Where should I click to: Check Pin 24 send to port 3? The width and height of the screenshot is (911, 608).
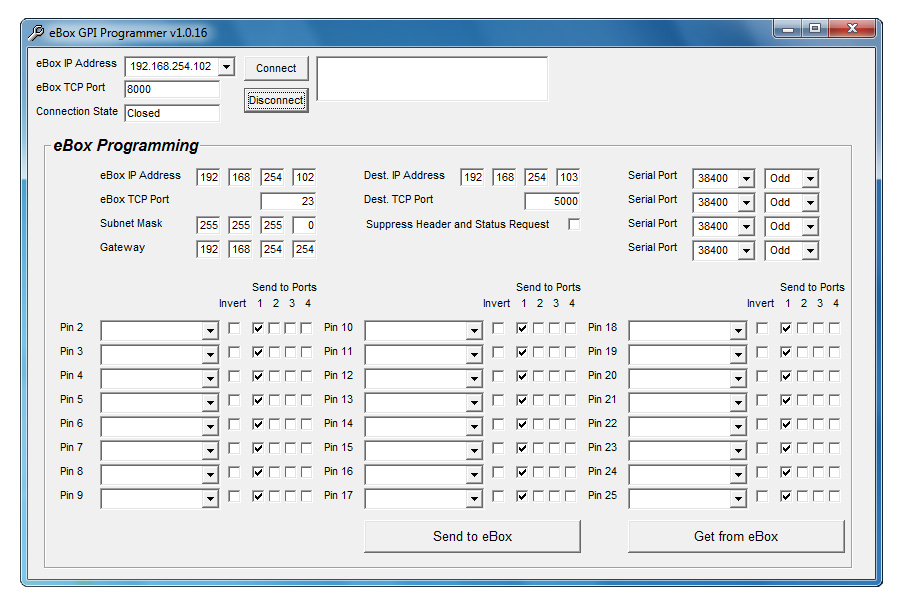[818, 472]
